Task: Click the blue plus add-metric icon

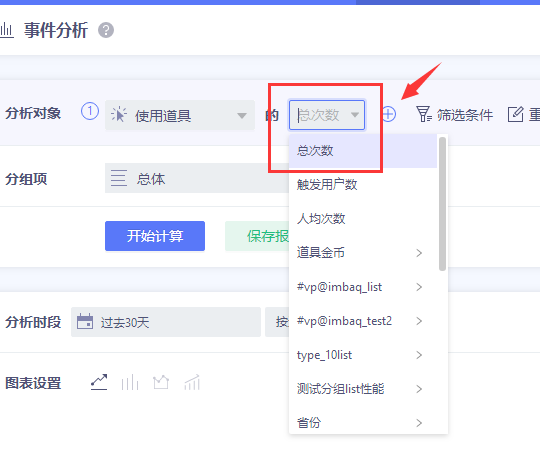Action: pos(389,114)
